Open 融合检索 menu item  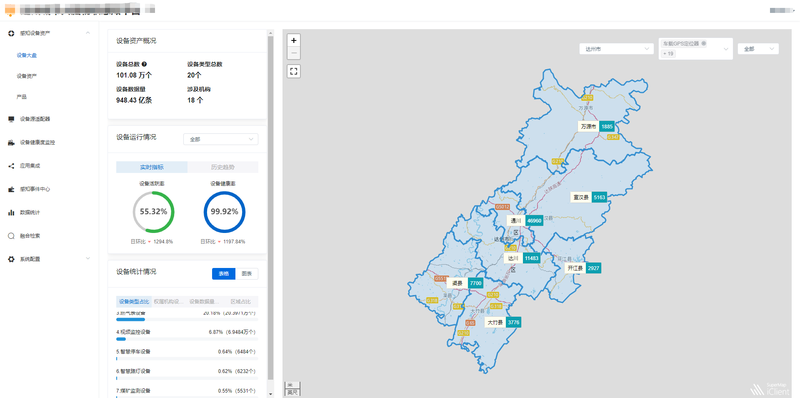pyautogui.click(x=30, y=236)
